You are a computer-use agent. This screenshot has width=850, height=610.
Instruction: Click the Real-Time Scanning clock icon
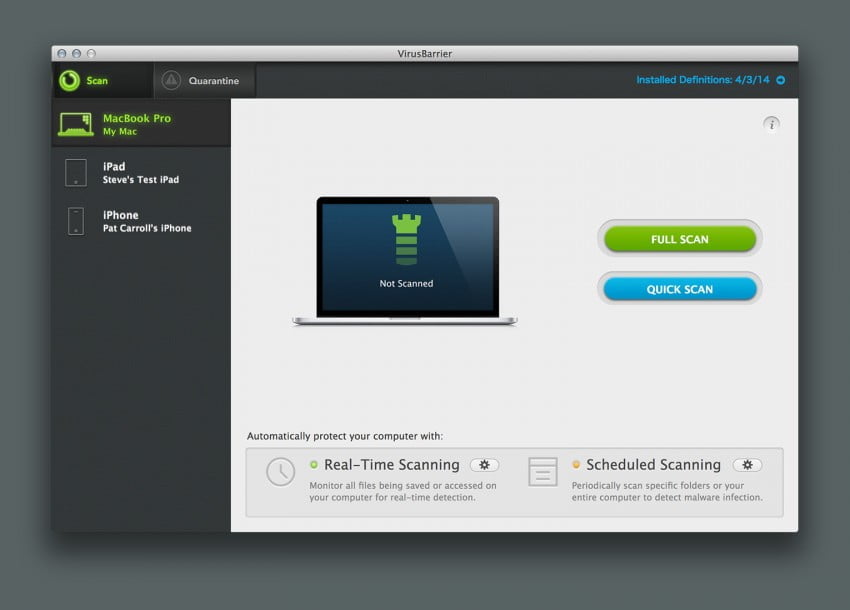[x=281, y=471]
